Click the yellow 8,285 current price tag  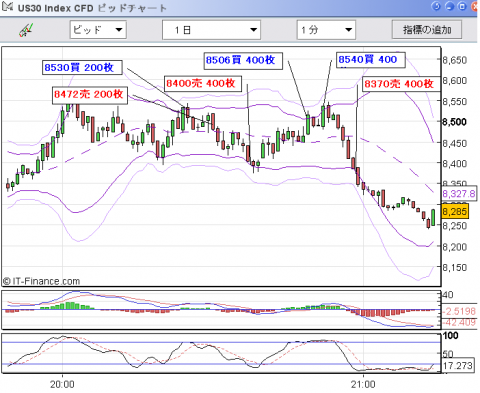tap(455, 211)
